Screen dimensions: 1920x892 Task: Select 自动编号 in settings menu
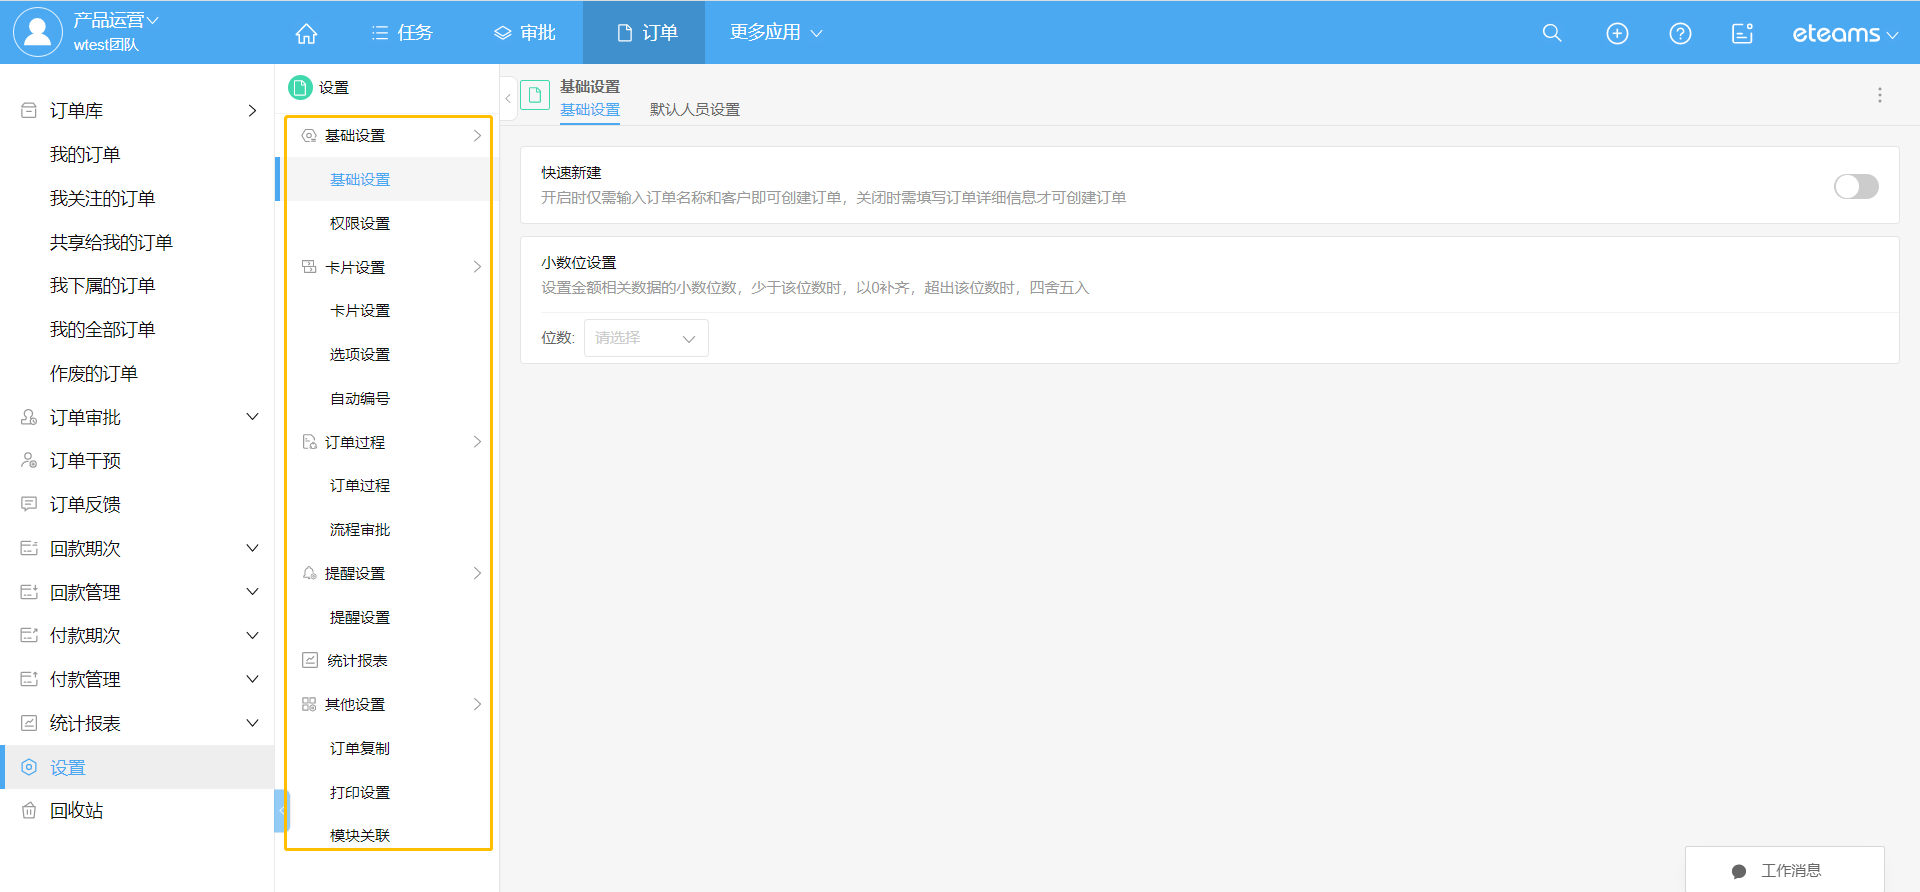(x=360, y=398)
